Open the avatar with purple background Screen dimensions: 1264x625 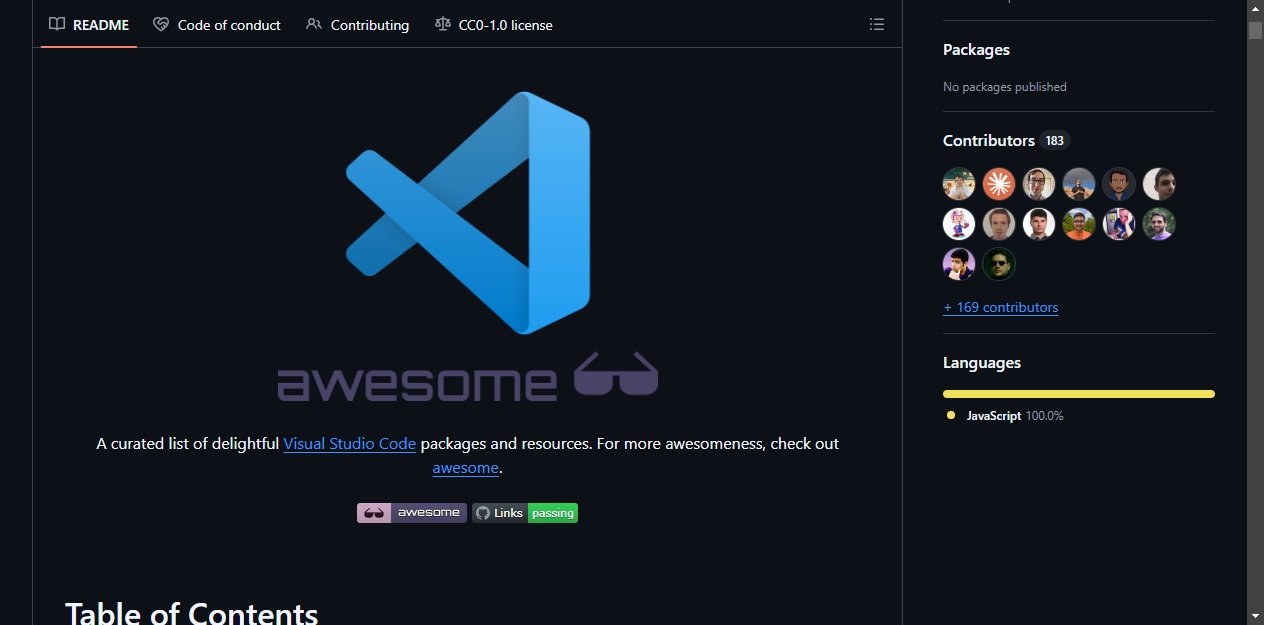coord(959,264)
